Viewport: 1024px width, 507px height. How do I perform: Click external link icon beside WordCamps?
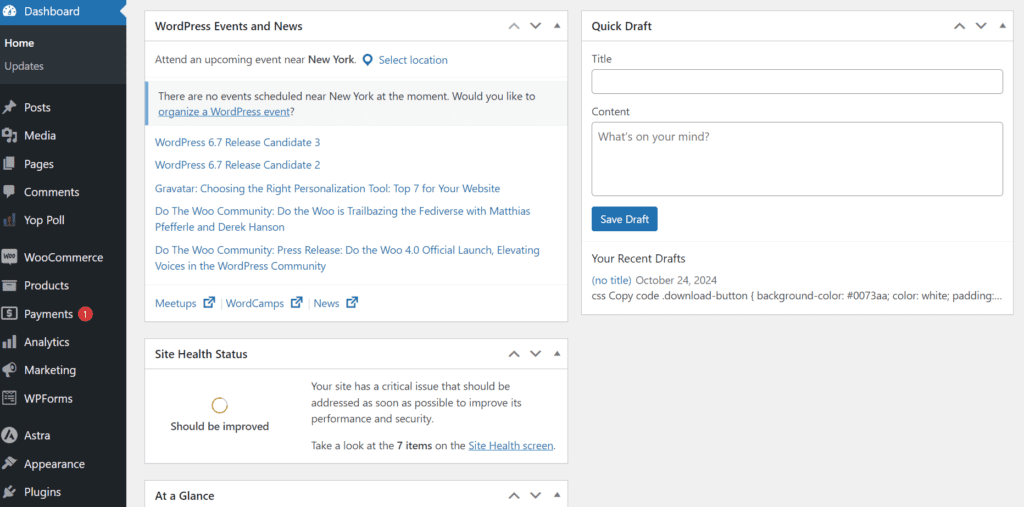tap(296, 303)
